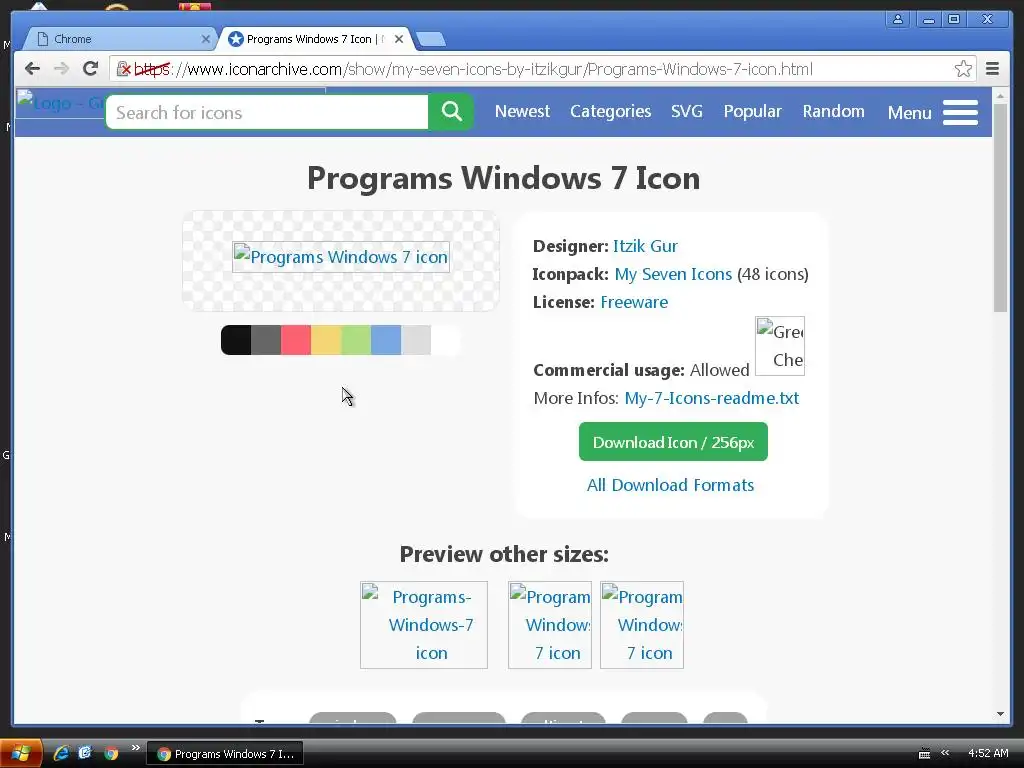The image size is (1024, 768).
Task: Open the SVG menu item
Action: point(686,112)
